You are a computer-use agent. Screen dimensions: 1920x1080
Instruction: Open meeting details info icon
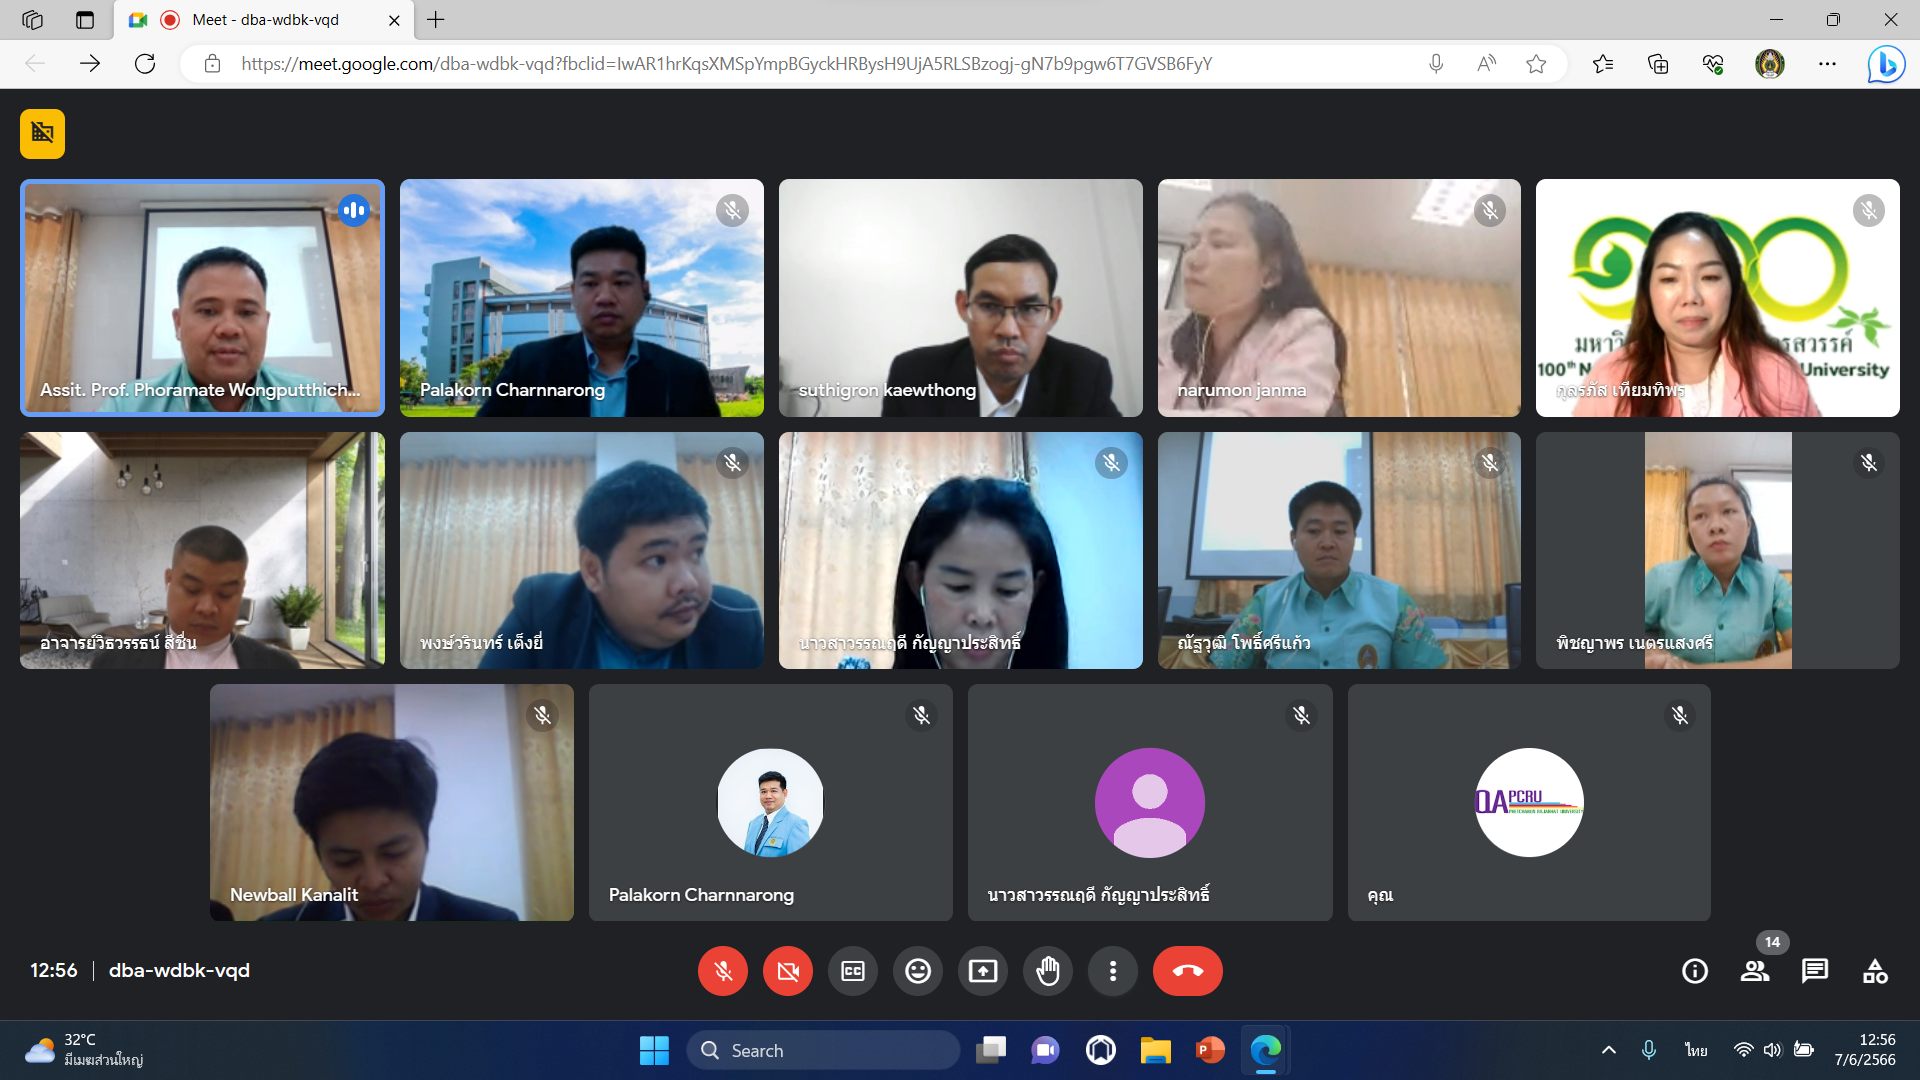coord(1694,971)
